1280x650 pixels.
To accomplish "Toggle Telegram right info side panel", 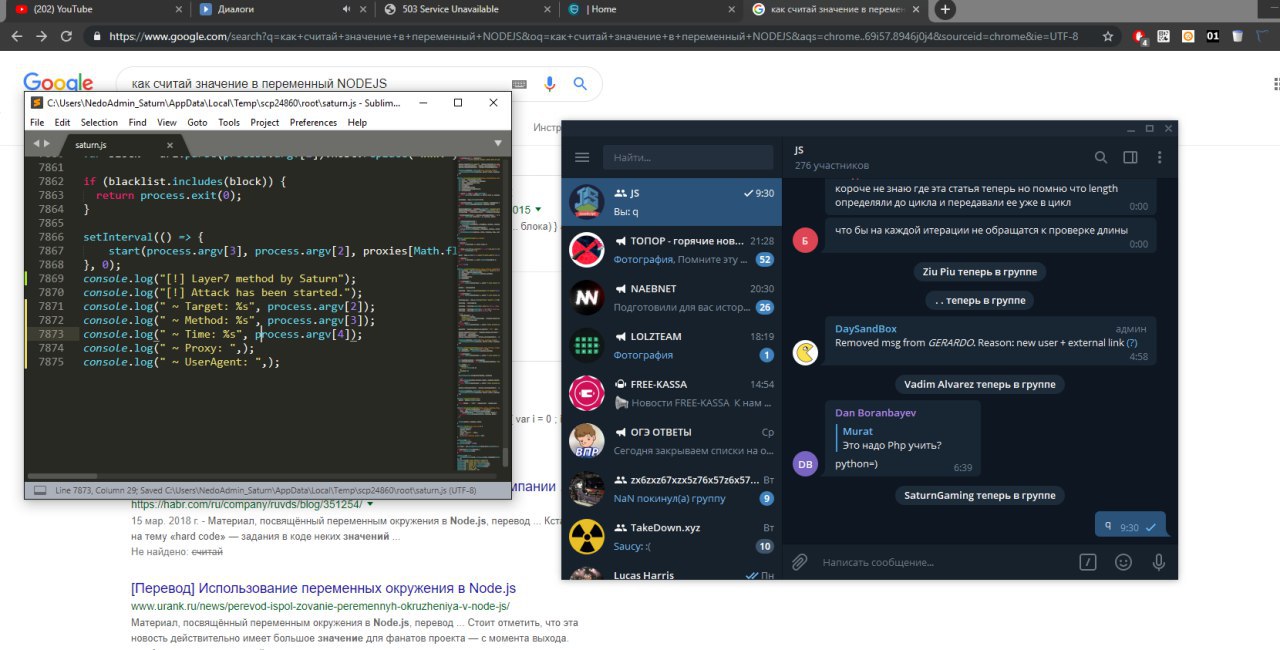I will pyautogui.click(x=1130, y=157).
